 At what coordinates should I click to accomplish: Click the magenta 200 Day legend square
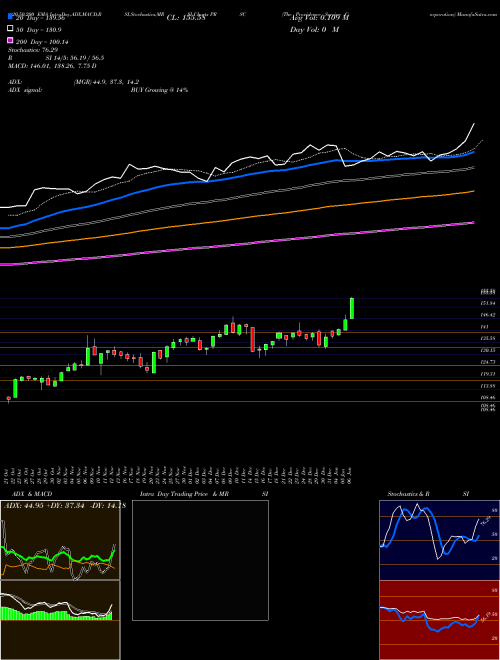[10, 41]
